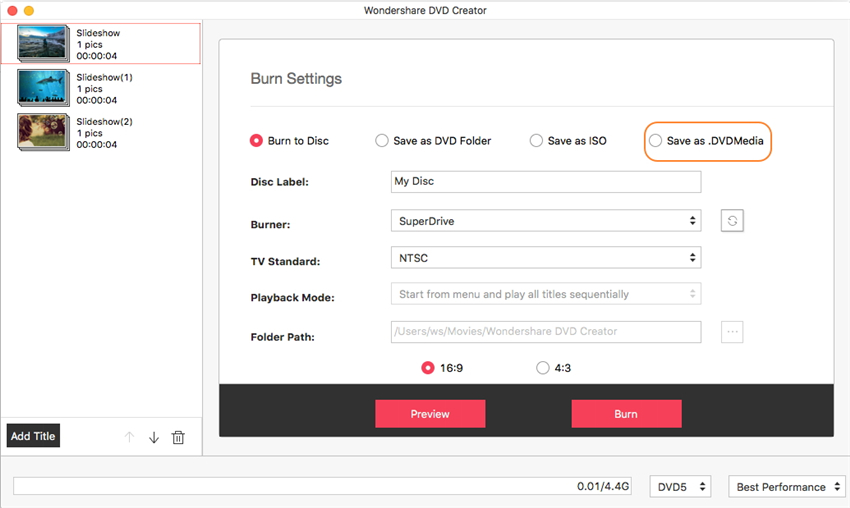Enable Save as .DVDMedia option
The image size is (850, 508).
click(x=655, y=141)
